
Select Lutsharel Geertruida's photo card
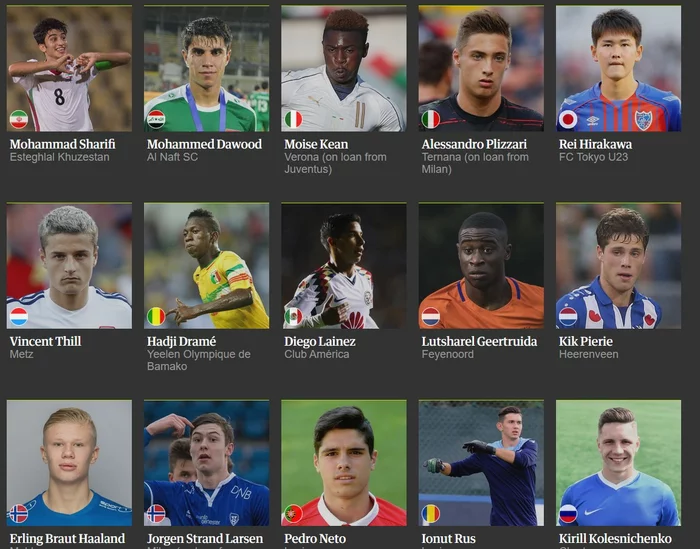pos(481,266)
